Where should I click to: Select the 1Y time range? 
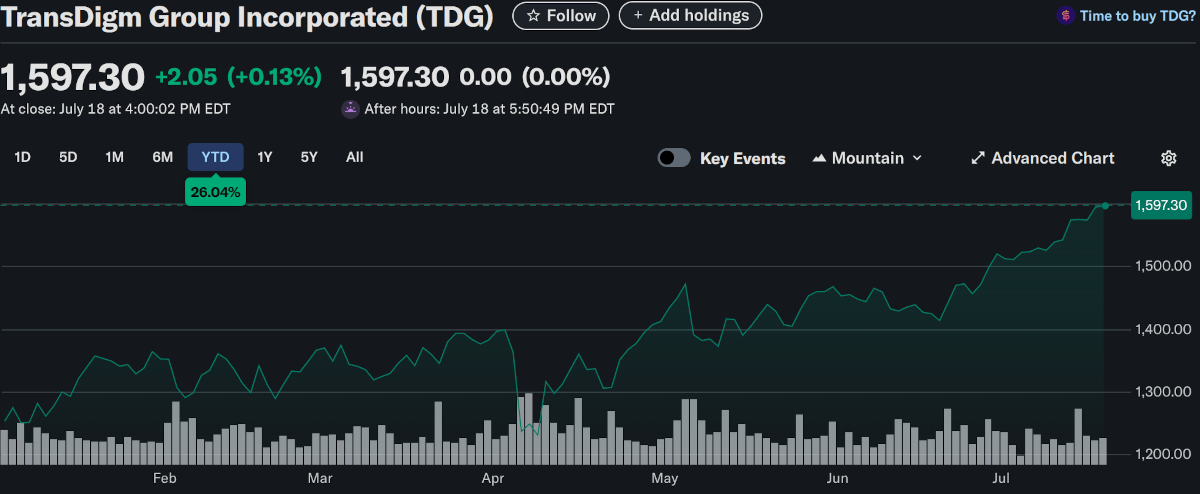[264, 157]
